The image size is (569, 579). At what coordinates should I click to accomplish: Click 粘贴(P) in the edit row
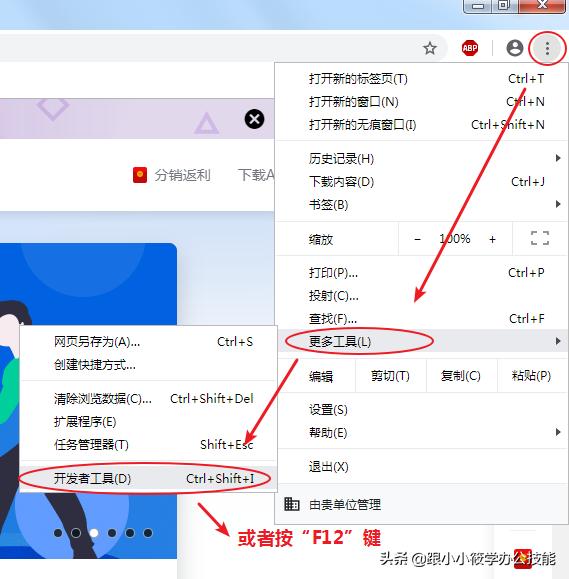click(x=532, y=376)
